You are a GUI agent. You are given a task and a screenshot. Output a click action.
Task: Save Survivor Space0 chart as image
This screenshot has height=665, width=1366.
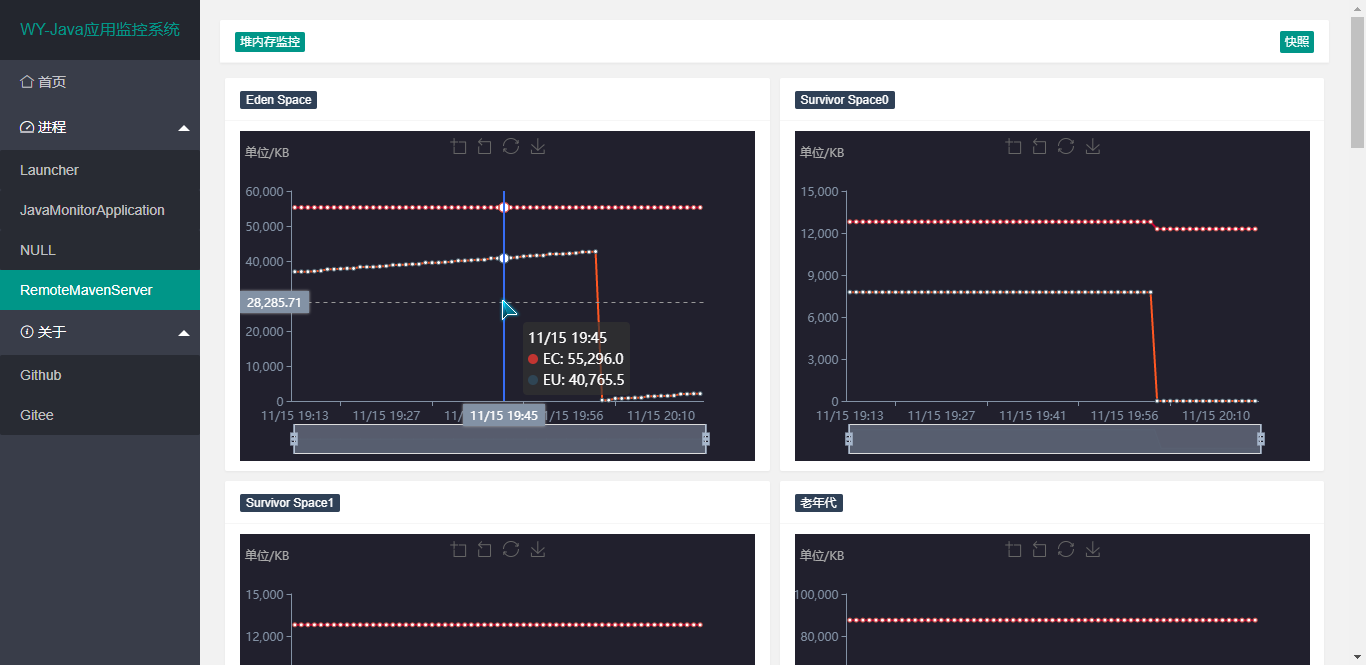(1093, 147)
